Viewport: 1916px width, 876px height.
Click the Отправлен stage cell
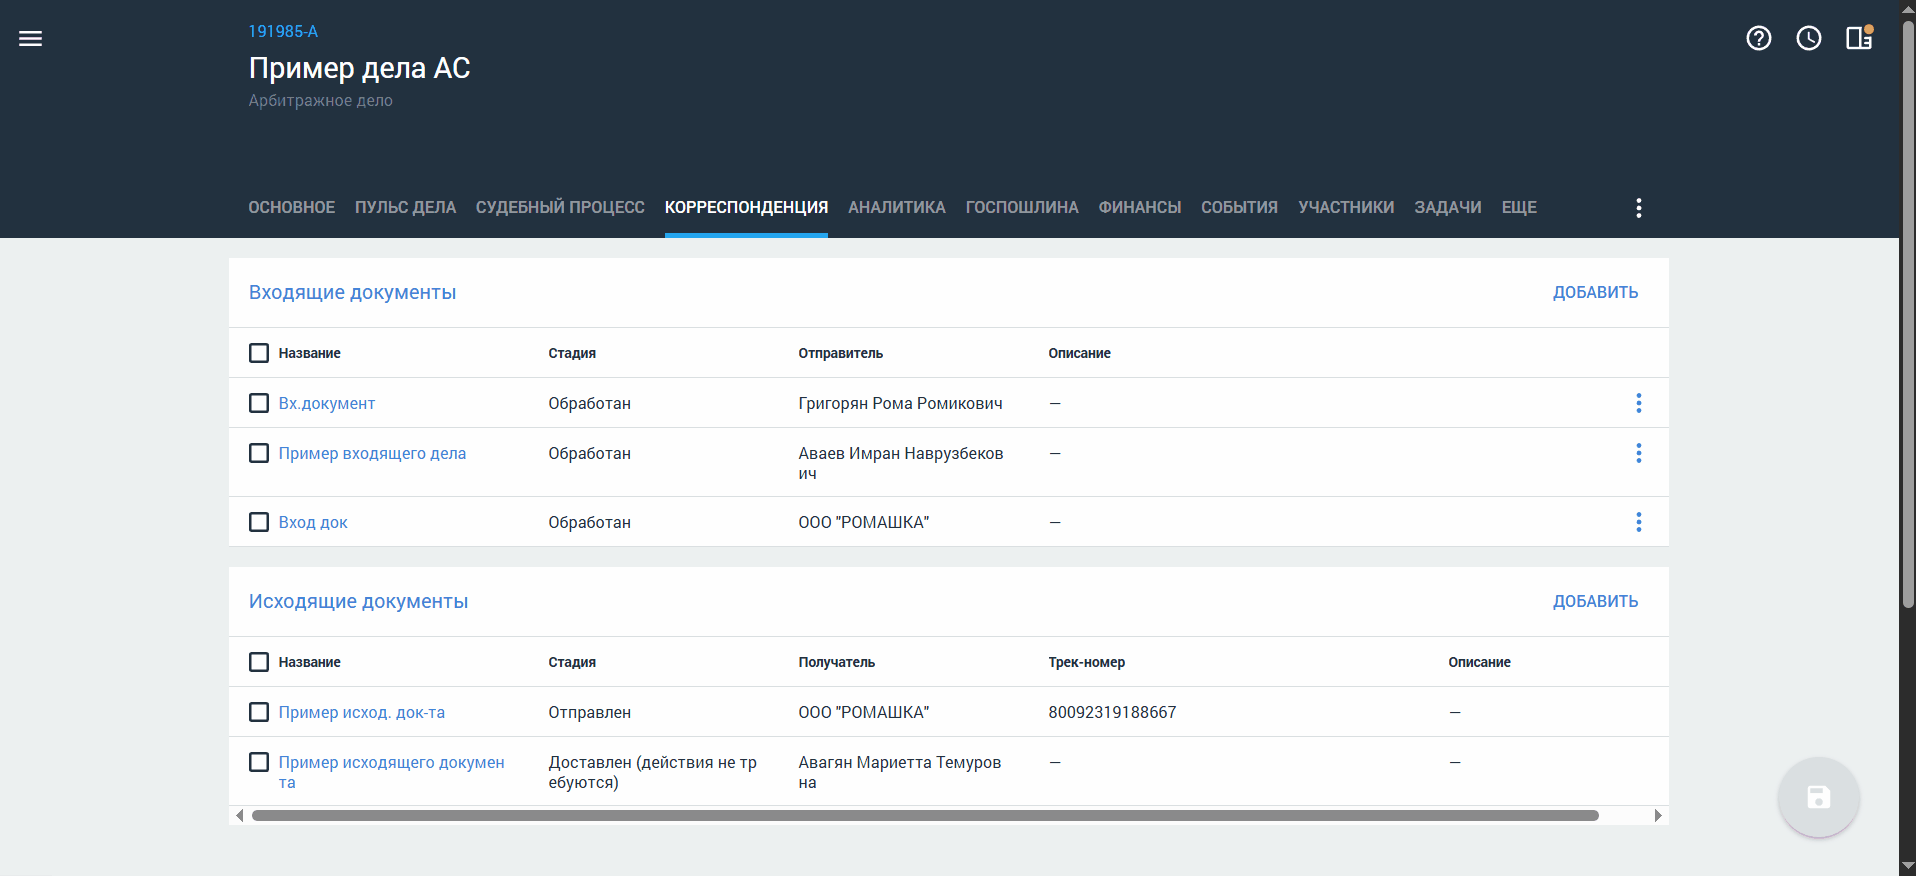(589, 712)
